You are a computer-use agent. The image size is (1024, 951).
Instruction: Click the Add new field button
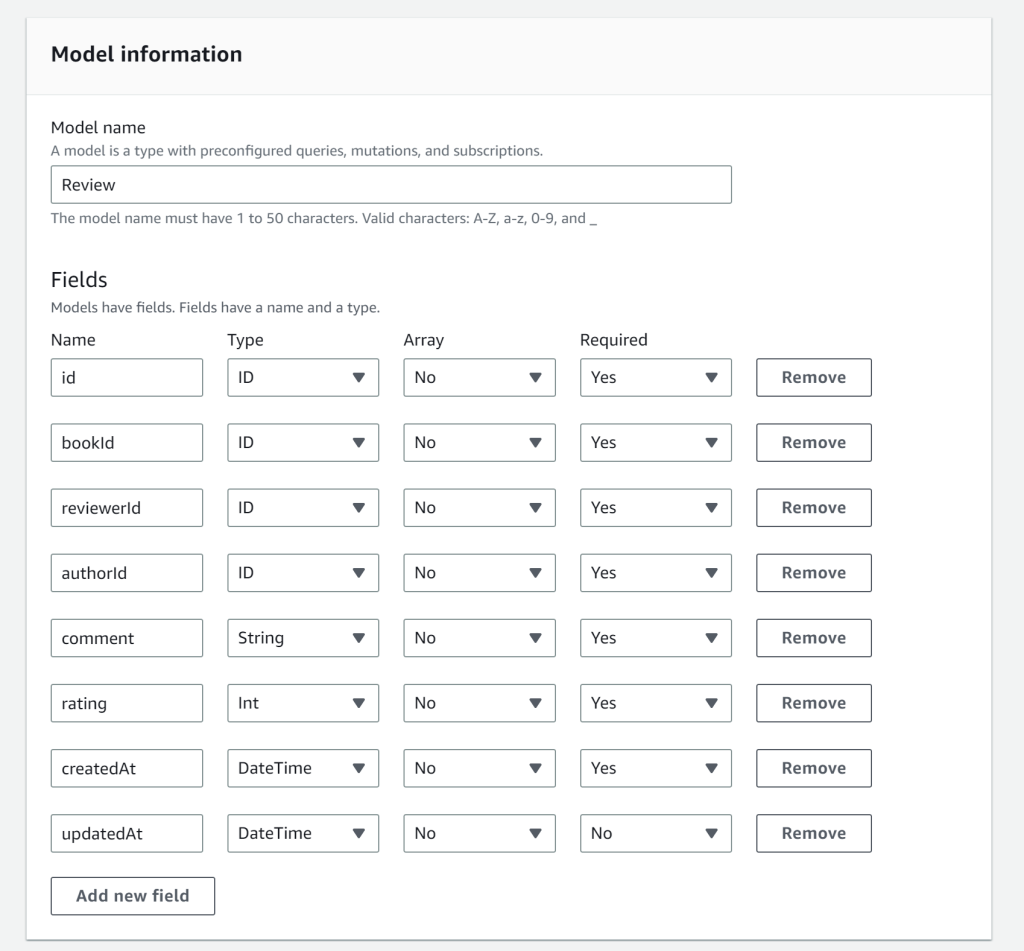click(132, 896)
